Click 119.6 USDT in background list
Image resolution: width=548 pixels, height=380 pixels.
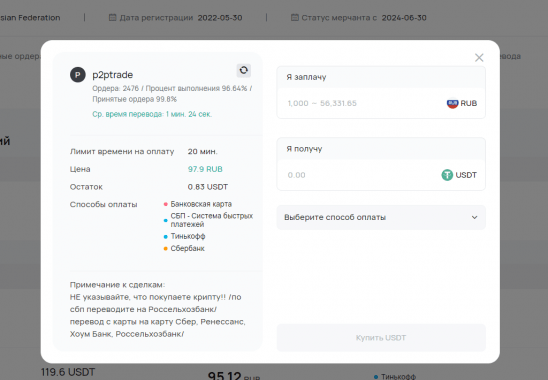point(68,372)
